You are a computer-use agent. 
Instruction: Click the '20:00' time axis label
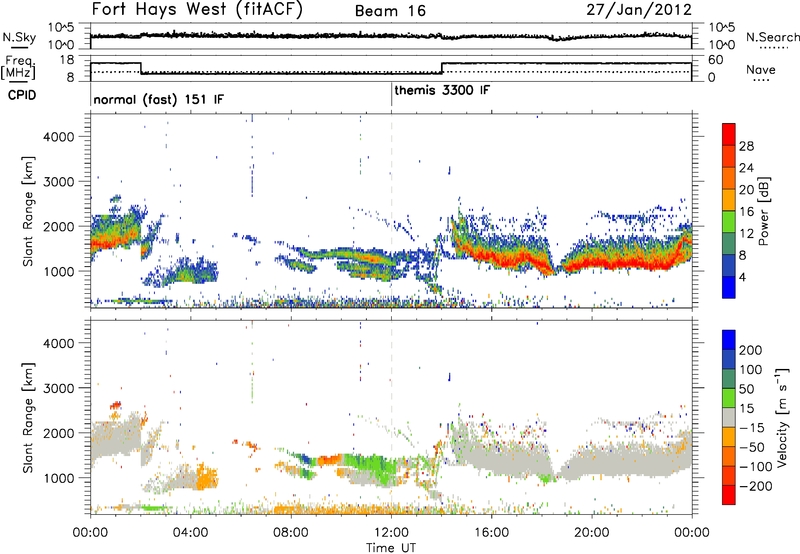point(592,533)
